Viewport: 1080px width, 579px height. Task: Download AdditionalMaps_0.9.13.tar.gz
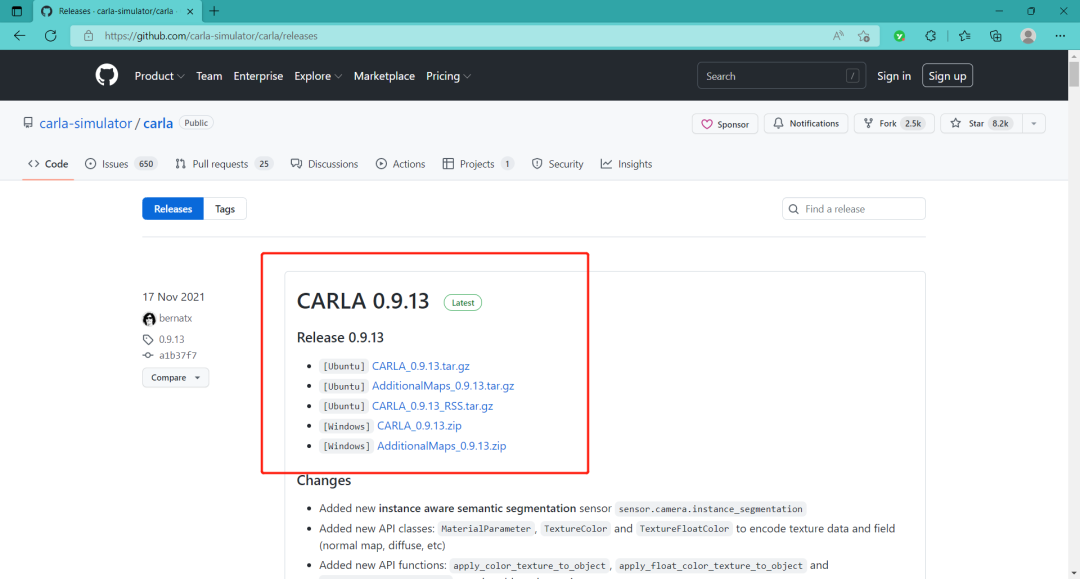click(443, 386)
